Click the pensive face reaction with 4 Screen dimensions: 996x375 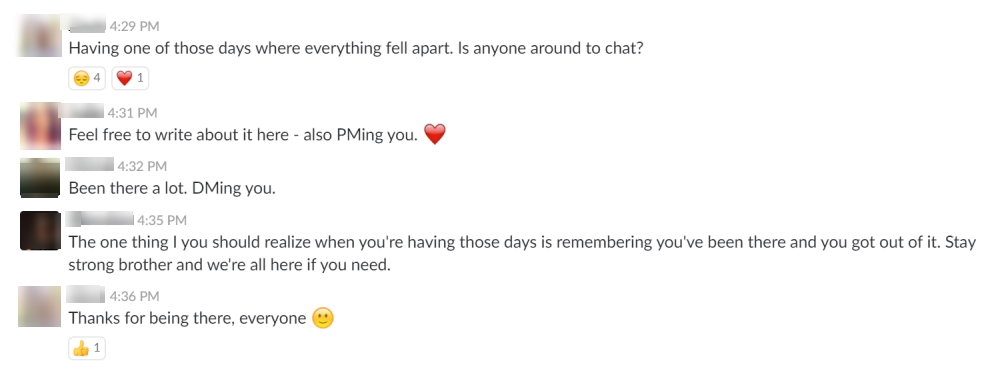tap(87, 78)
